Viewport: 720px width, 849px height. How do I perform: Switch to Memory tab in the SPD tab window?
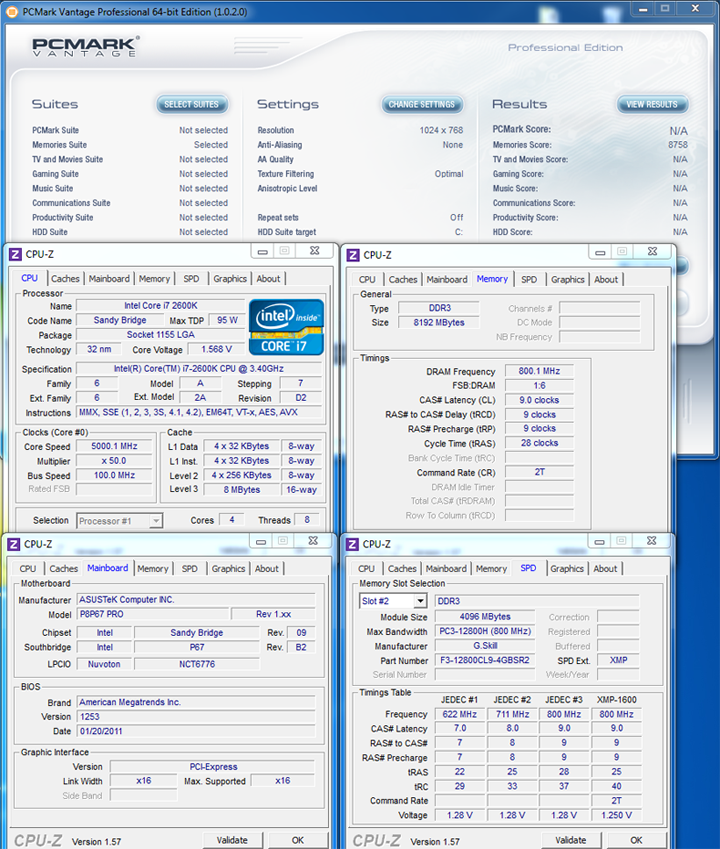tap(491, 569)
